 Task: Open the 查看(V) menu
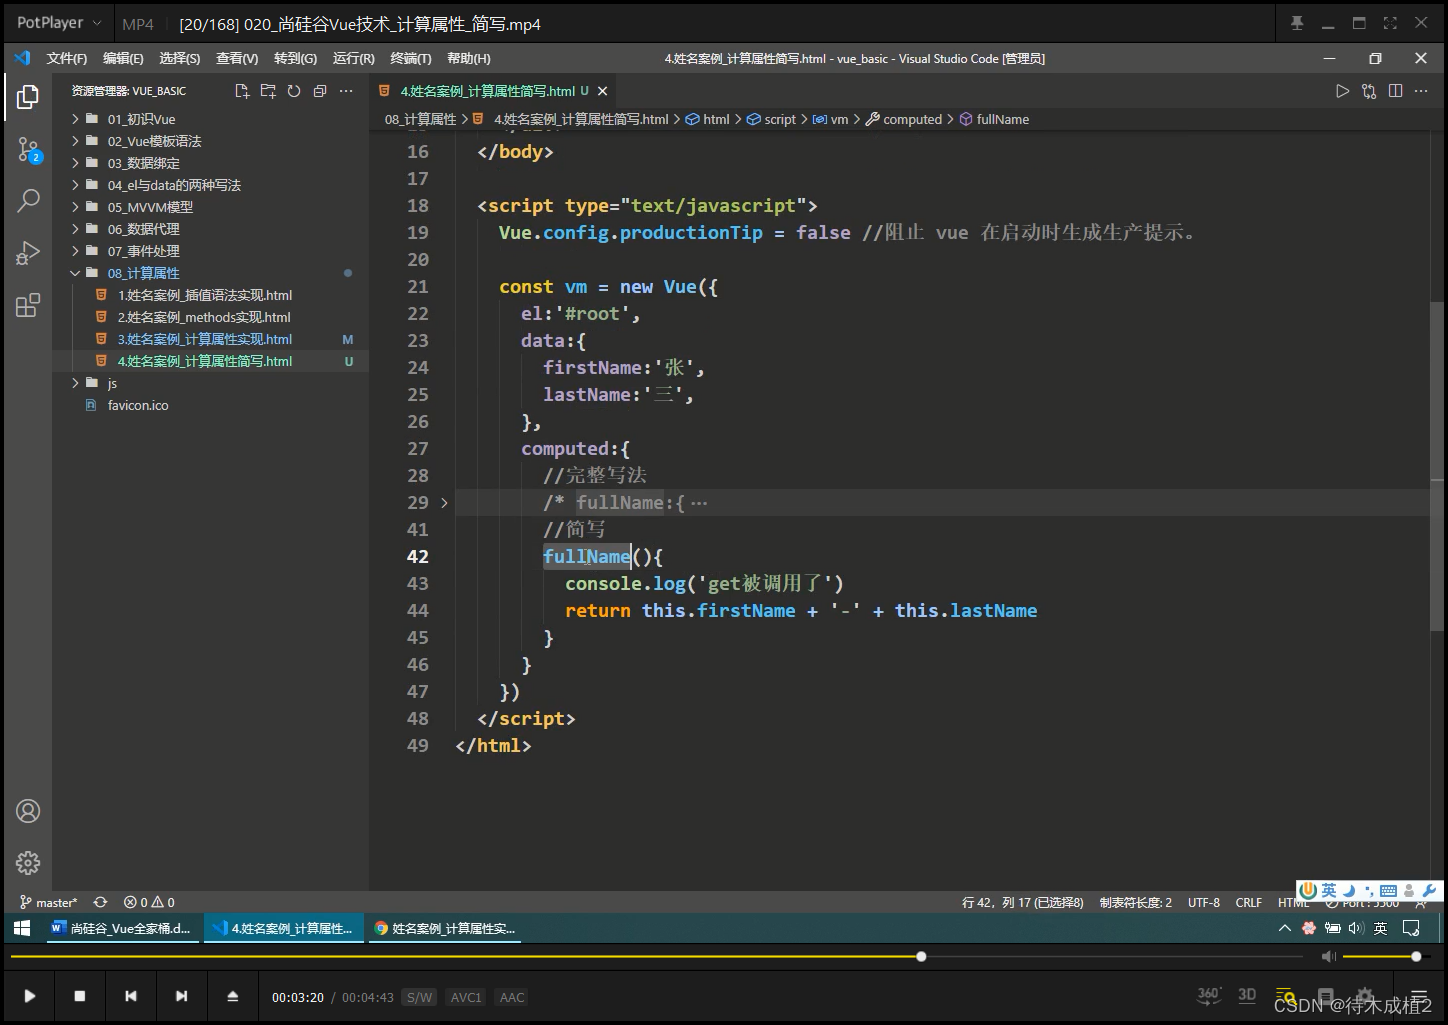pos(237,59)
